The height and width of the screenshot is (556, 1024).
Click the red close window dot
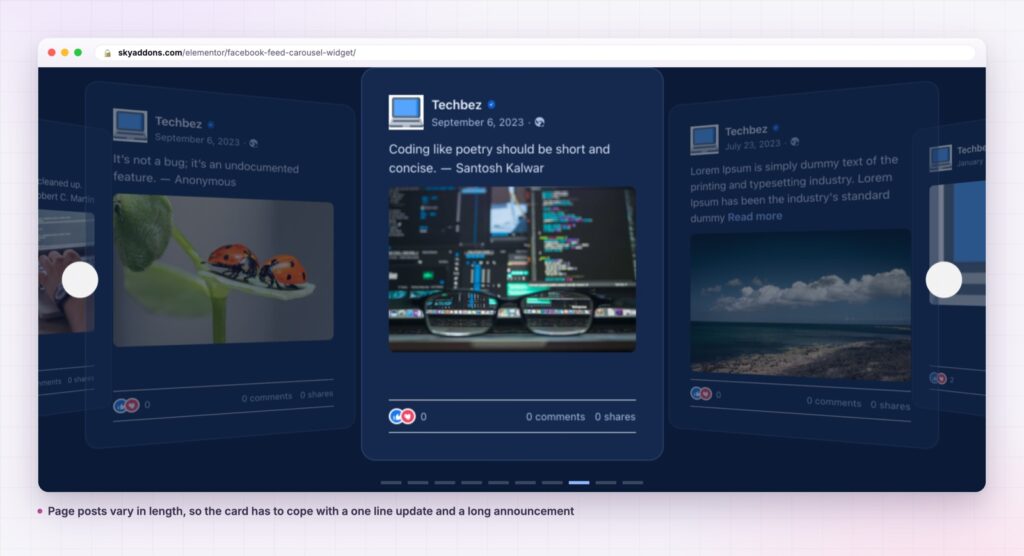click(x=52, y=52)
